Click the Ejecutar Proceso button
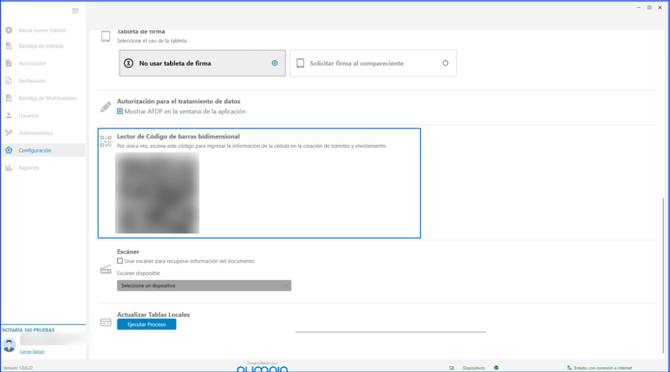The width and height of the screenshot is (670, 372). tap(147, 325)
